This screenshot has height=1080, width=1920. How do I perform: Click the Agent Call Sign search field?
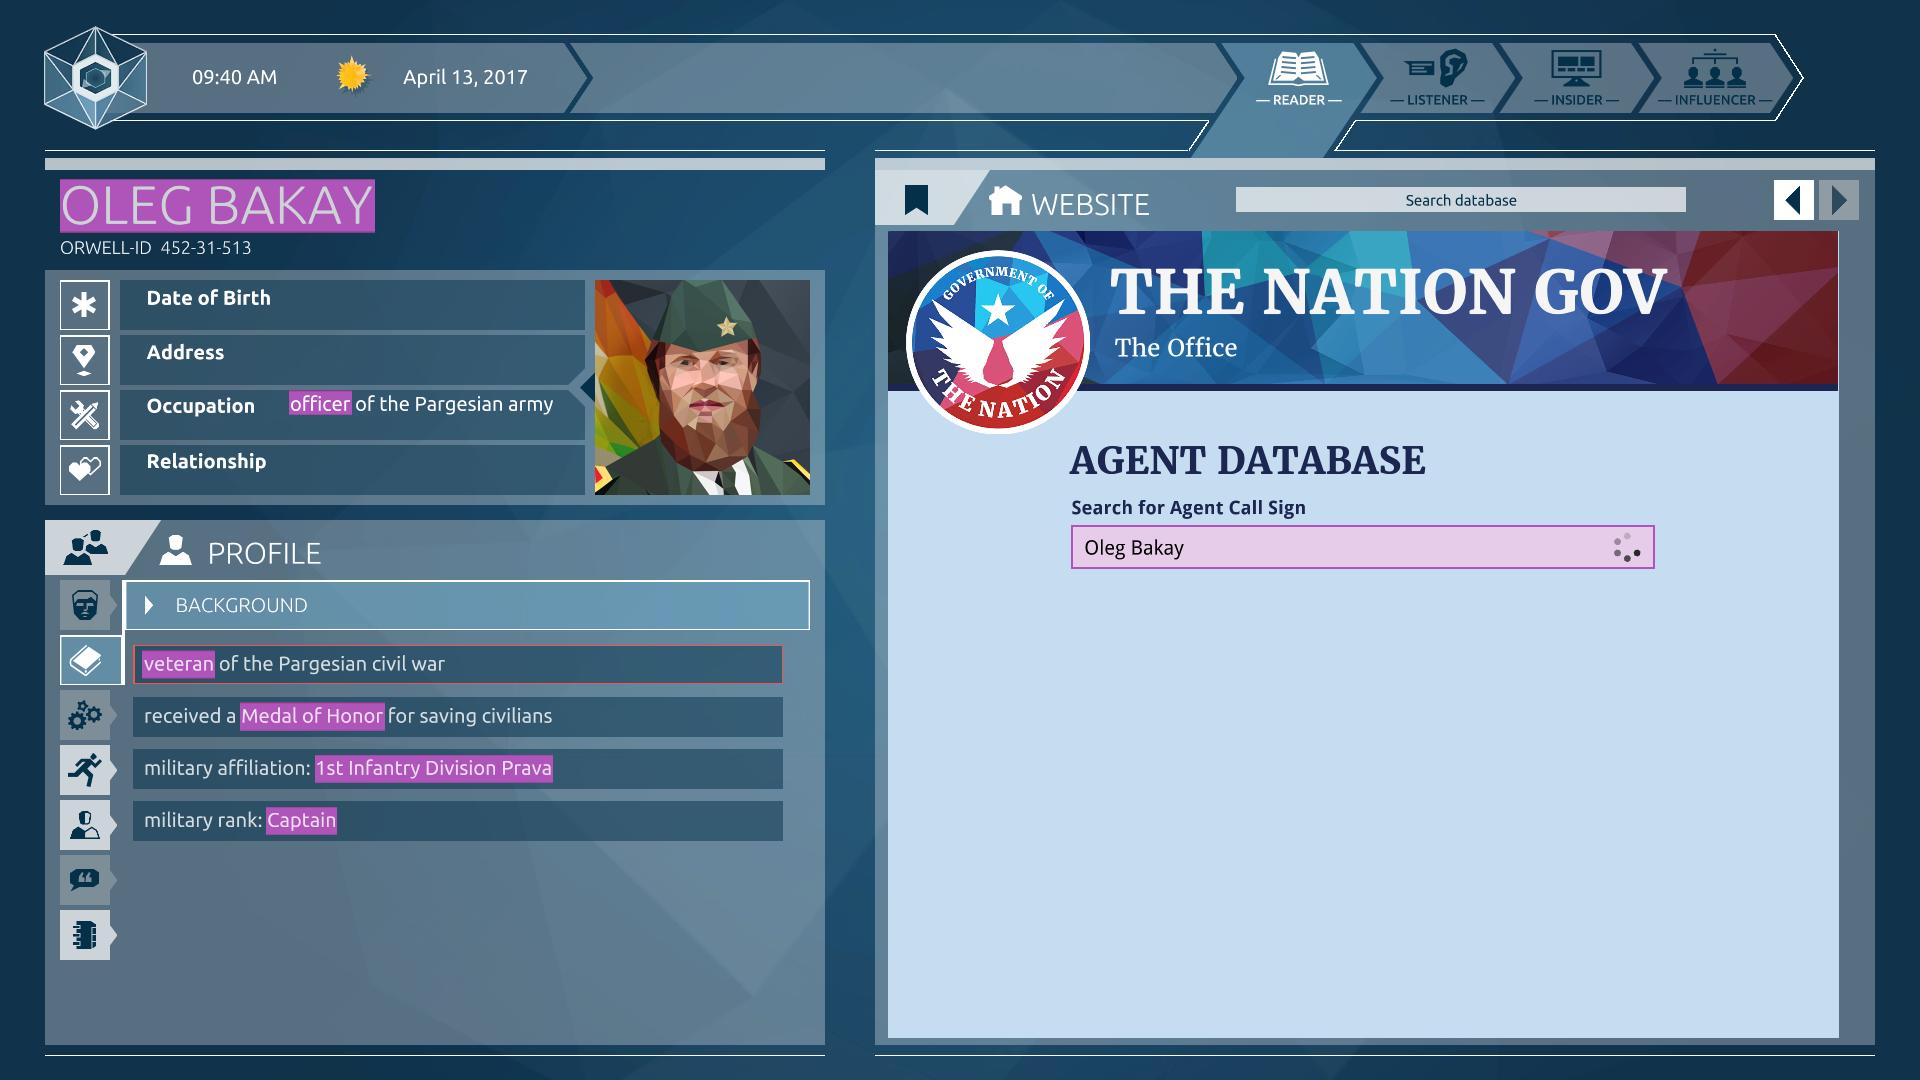click(1362, 547)
